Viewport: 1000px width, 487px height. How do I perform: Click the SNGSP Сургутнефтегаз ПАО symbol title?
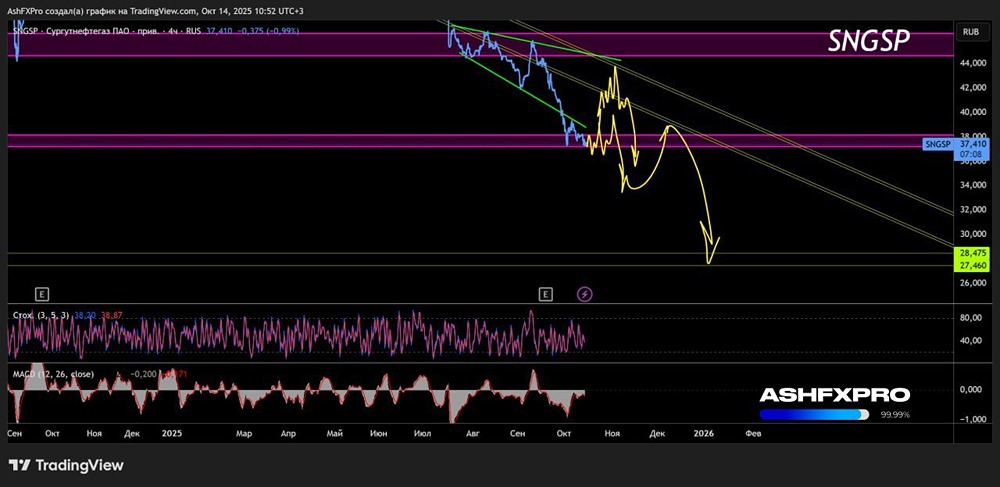pyautogui.click(x=83, y=31)
